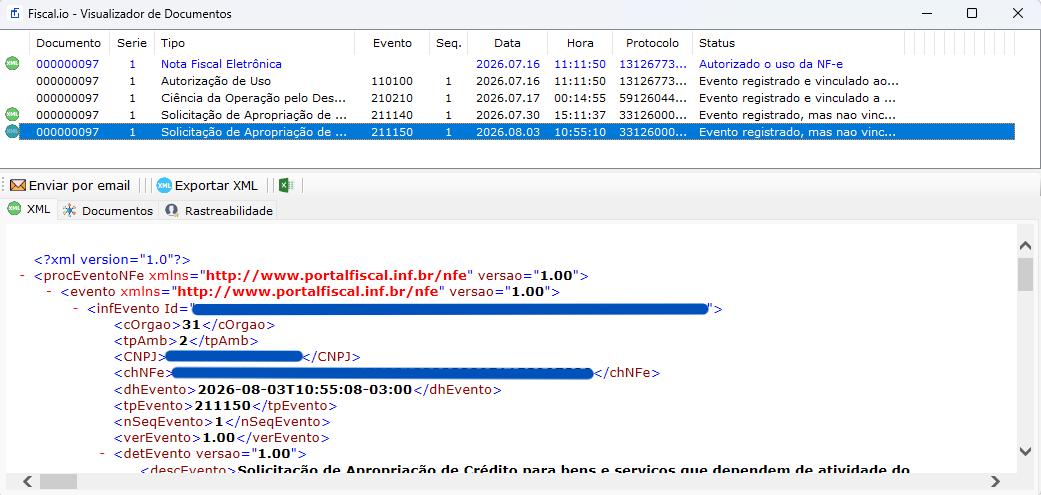1041x495 pixels.
Task: Click XML icon of selected 211150 row
Action: click(12, 132)
